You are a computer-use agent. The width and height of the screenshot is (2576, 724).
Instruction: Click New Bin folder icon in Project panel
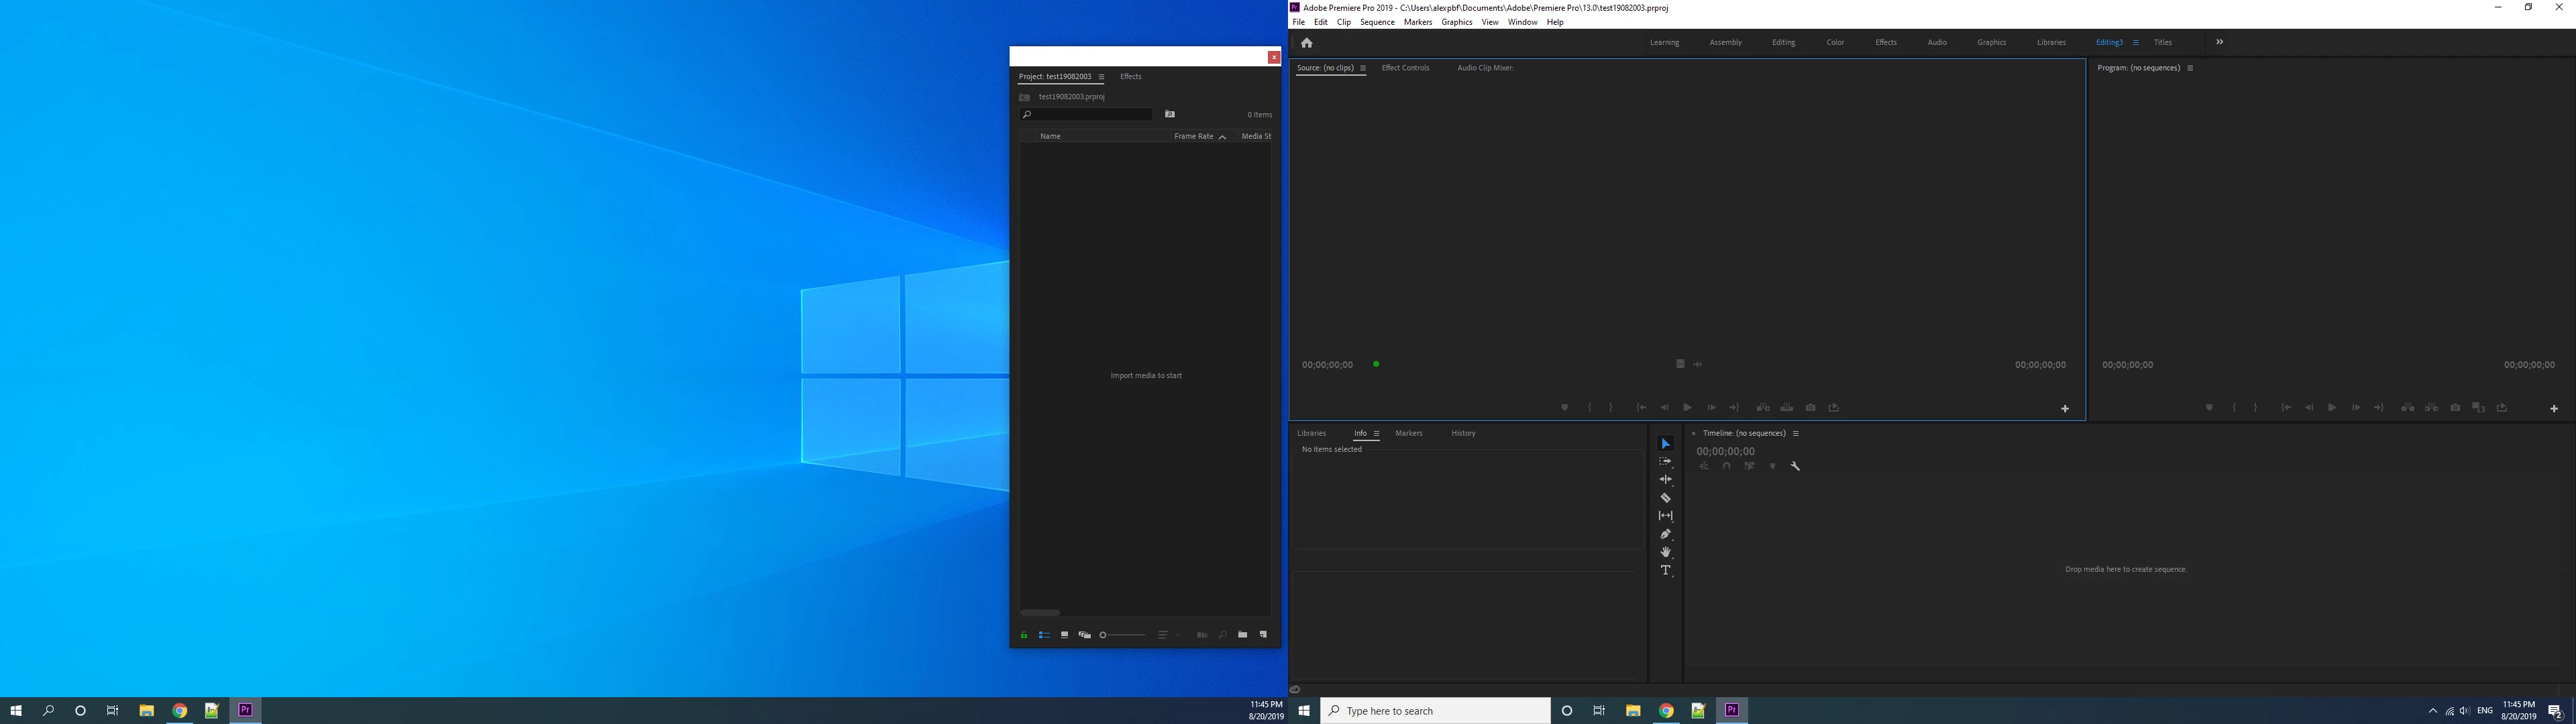(1242, 635)
